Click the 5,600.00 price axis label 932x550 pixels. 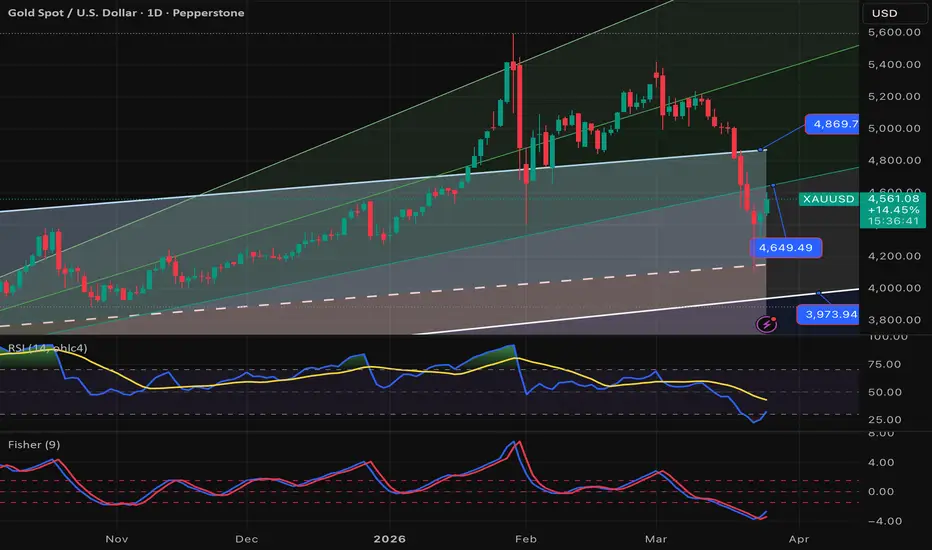pos(893,33)
